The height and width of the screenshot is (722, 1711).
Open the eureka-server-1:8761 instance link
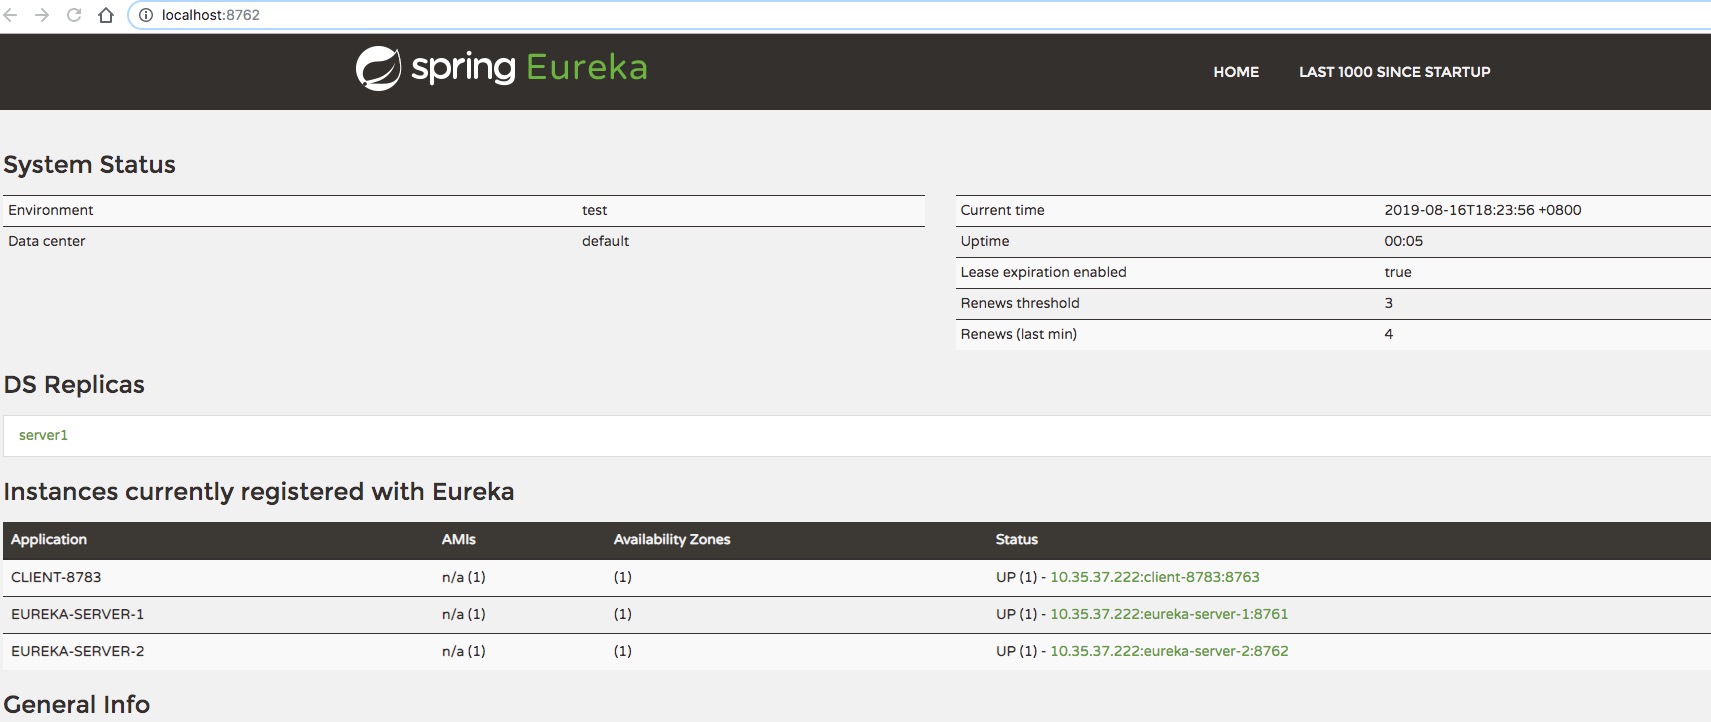coord(1168,614)
